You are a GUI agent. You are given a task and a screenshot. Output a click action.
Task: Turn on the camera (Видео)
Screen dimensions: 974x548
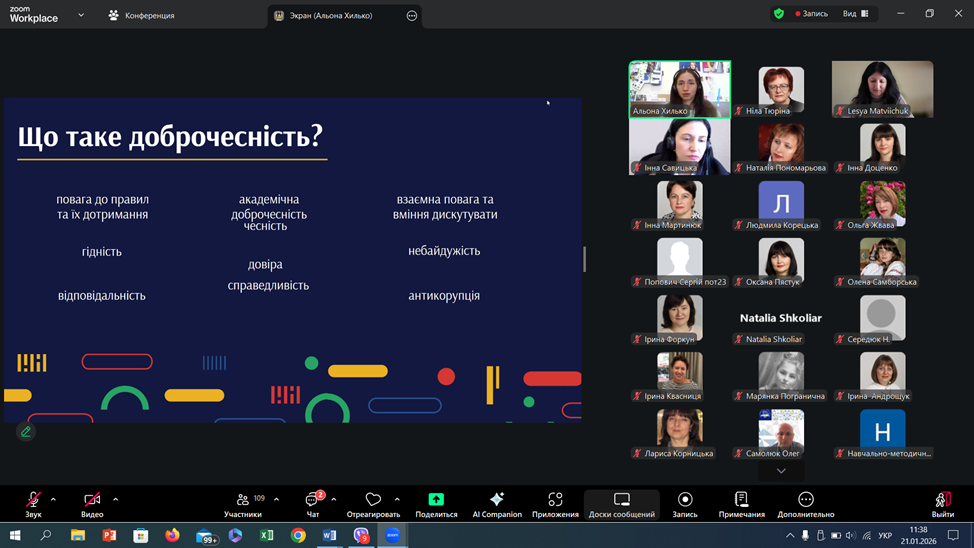coord(92,500)
